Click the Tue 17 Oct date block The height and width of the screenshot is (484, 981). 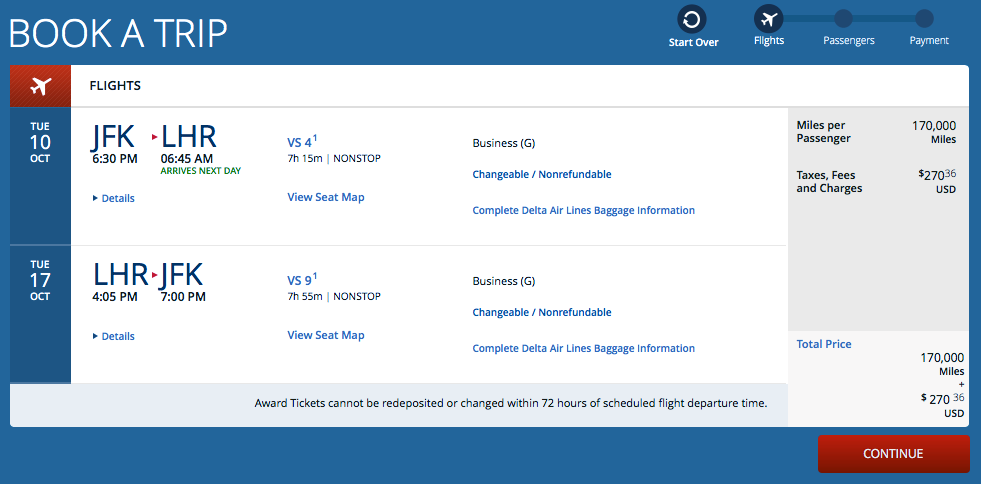coord(40,280)
